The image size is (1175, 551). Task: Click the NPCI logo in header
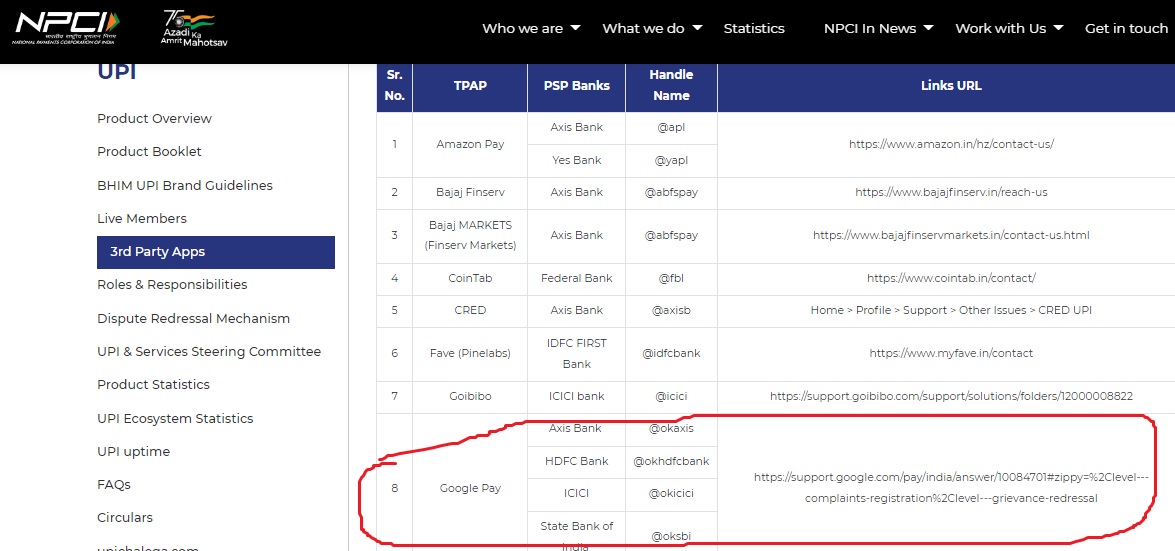[x=66, y=28]
